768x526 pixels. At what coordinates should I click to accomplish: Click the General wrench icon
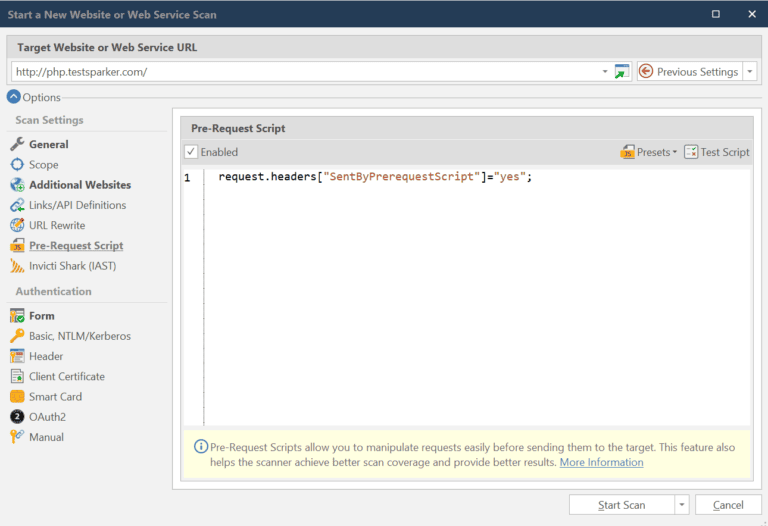(x=17, y=145)
